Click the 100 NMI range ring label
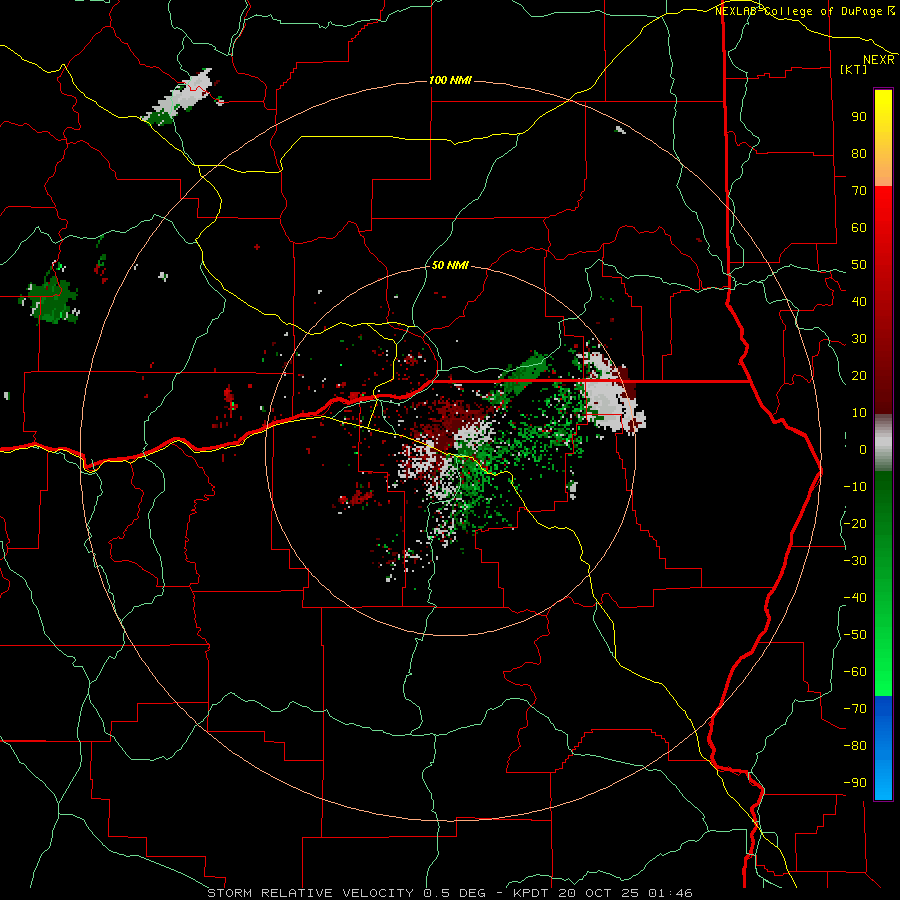The image size is (900, 900). [450, 80]
